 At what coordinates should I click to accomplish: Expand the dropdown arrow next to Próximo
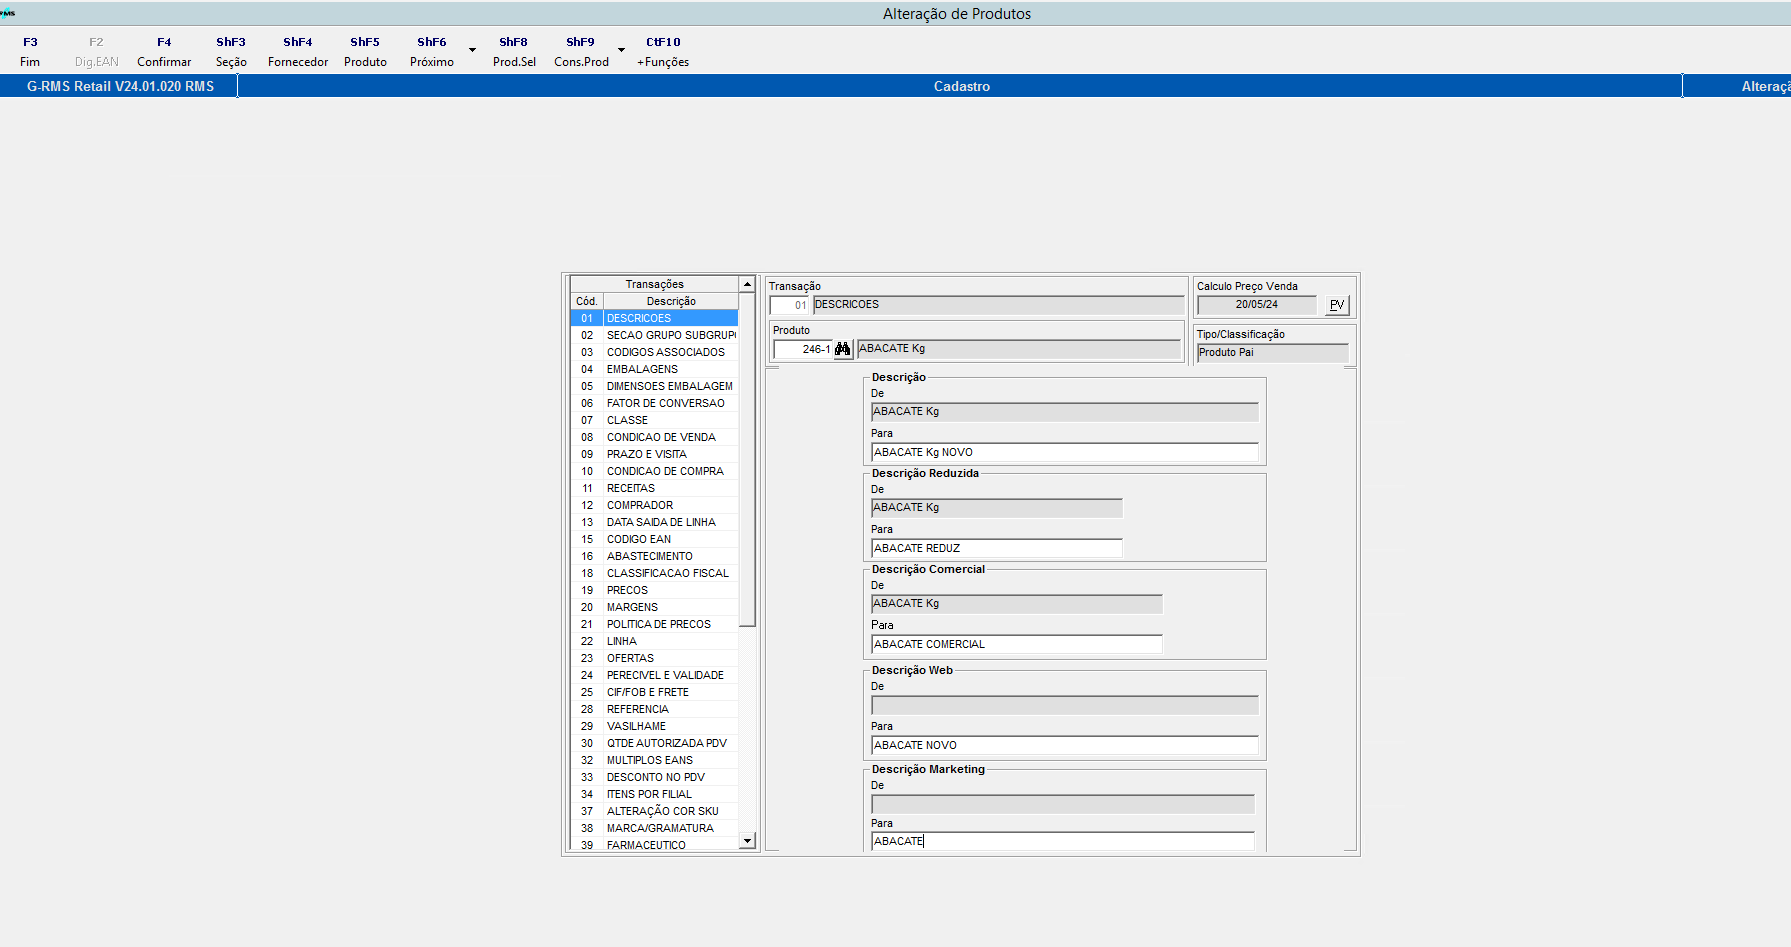coord(472,48)
